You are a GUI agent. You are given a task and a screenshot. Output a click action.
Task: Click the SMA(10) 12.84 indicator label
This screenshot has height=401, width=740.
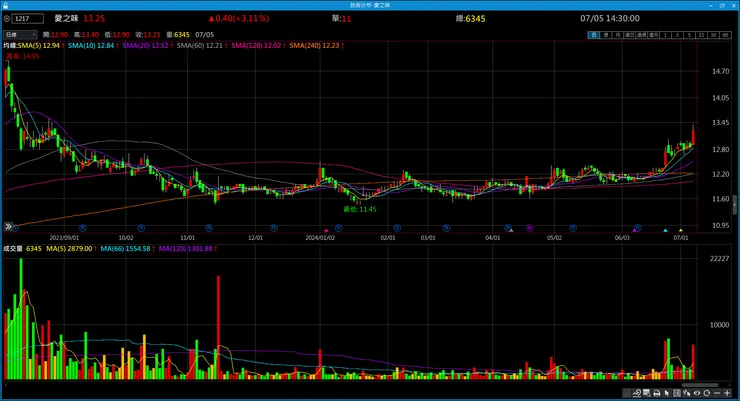pos(92,45)
